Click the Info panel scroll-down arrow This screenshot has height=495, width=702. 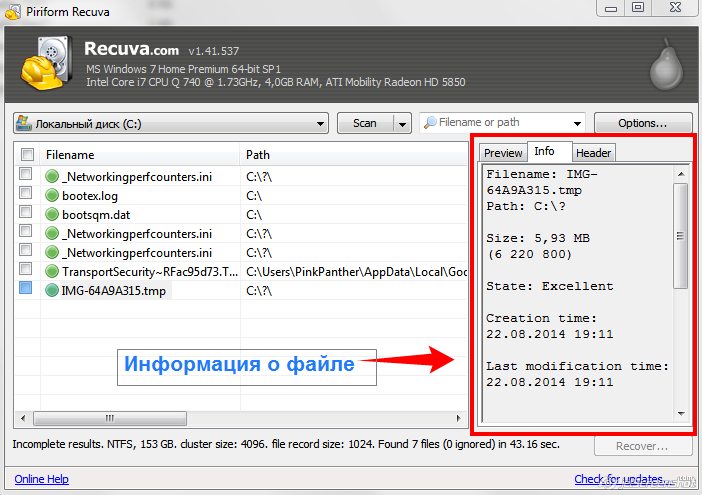click(681, 414)
